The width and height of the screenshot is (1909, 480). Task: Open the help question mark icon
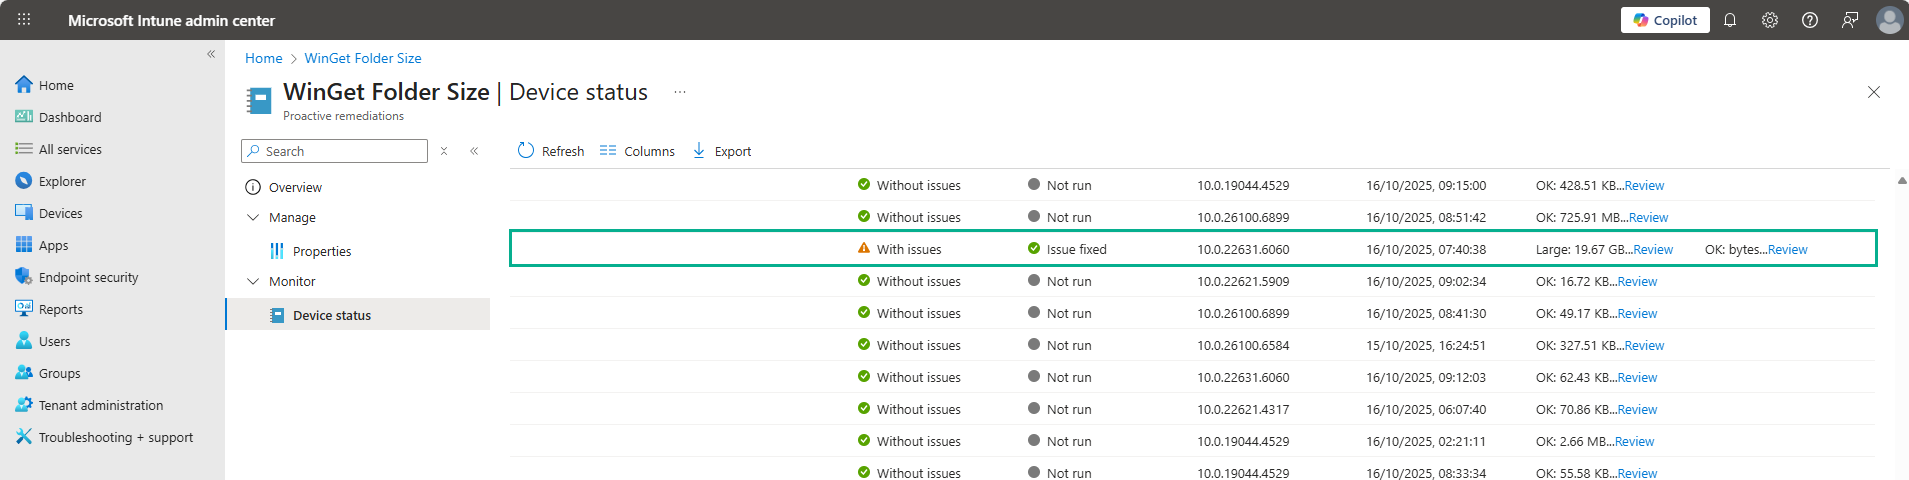(x=1810, y=20)
